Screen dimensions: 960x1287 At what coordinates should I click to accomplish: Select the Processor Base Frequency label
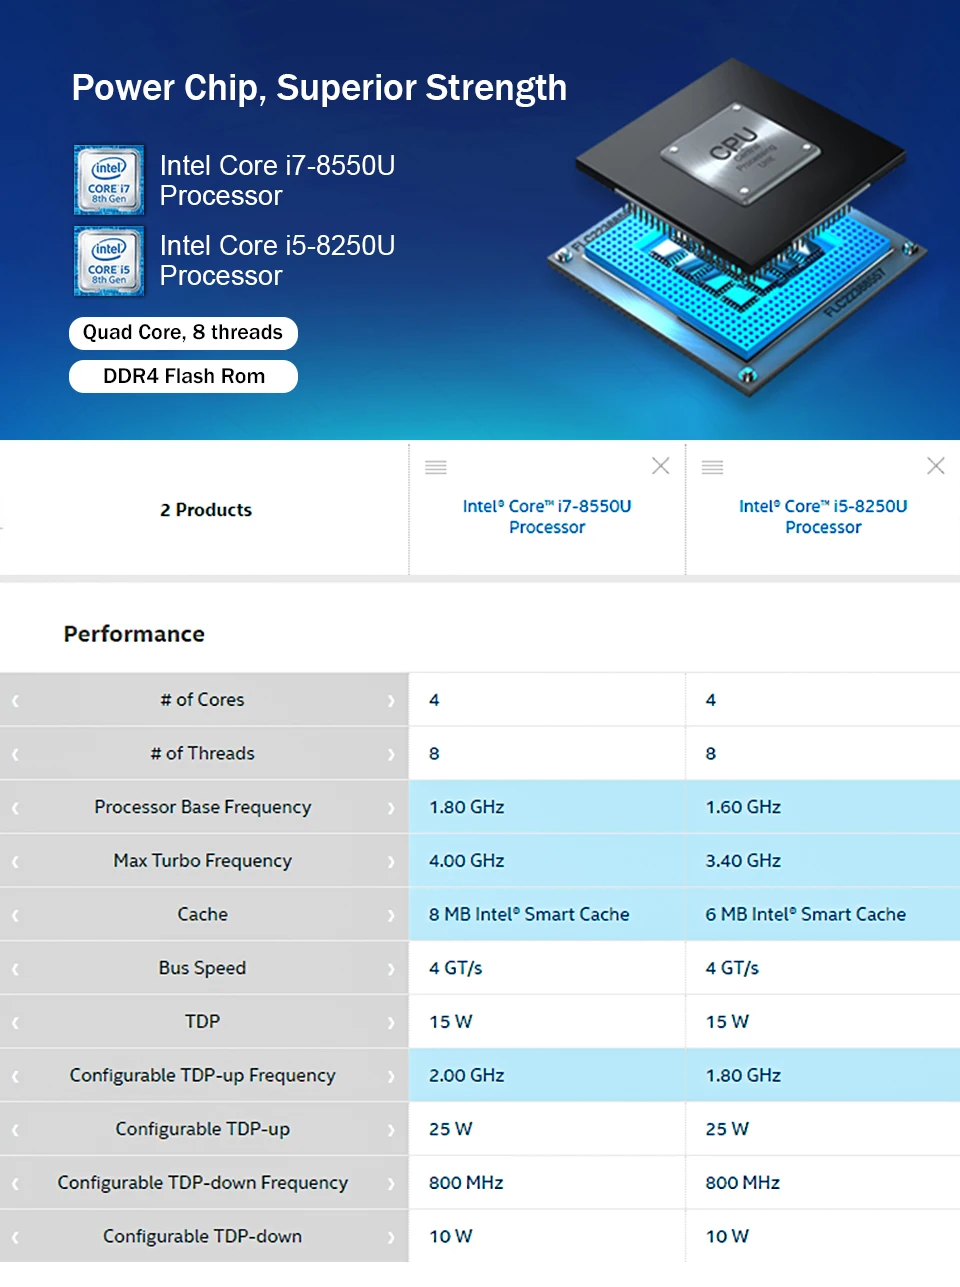point(203,808)
